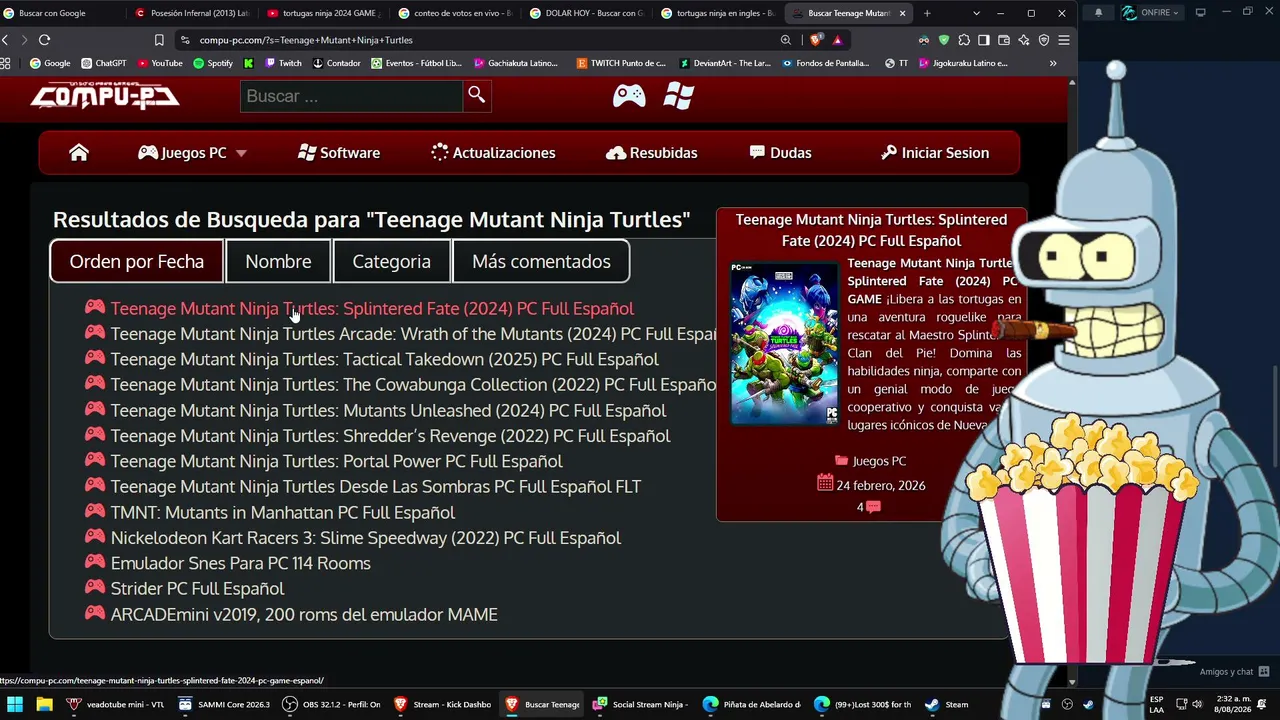The width and height of the screenshot is (1280, 720).
Task: Select the Orden por Fecha tab
Action: [137, 261]
